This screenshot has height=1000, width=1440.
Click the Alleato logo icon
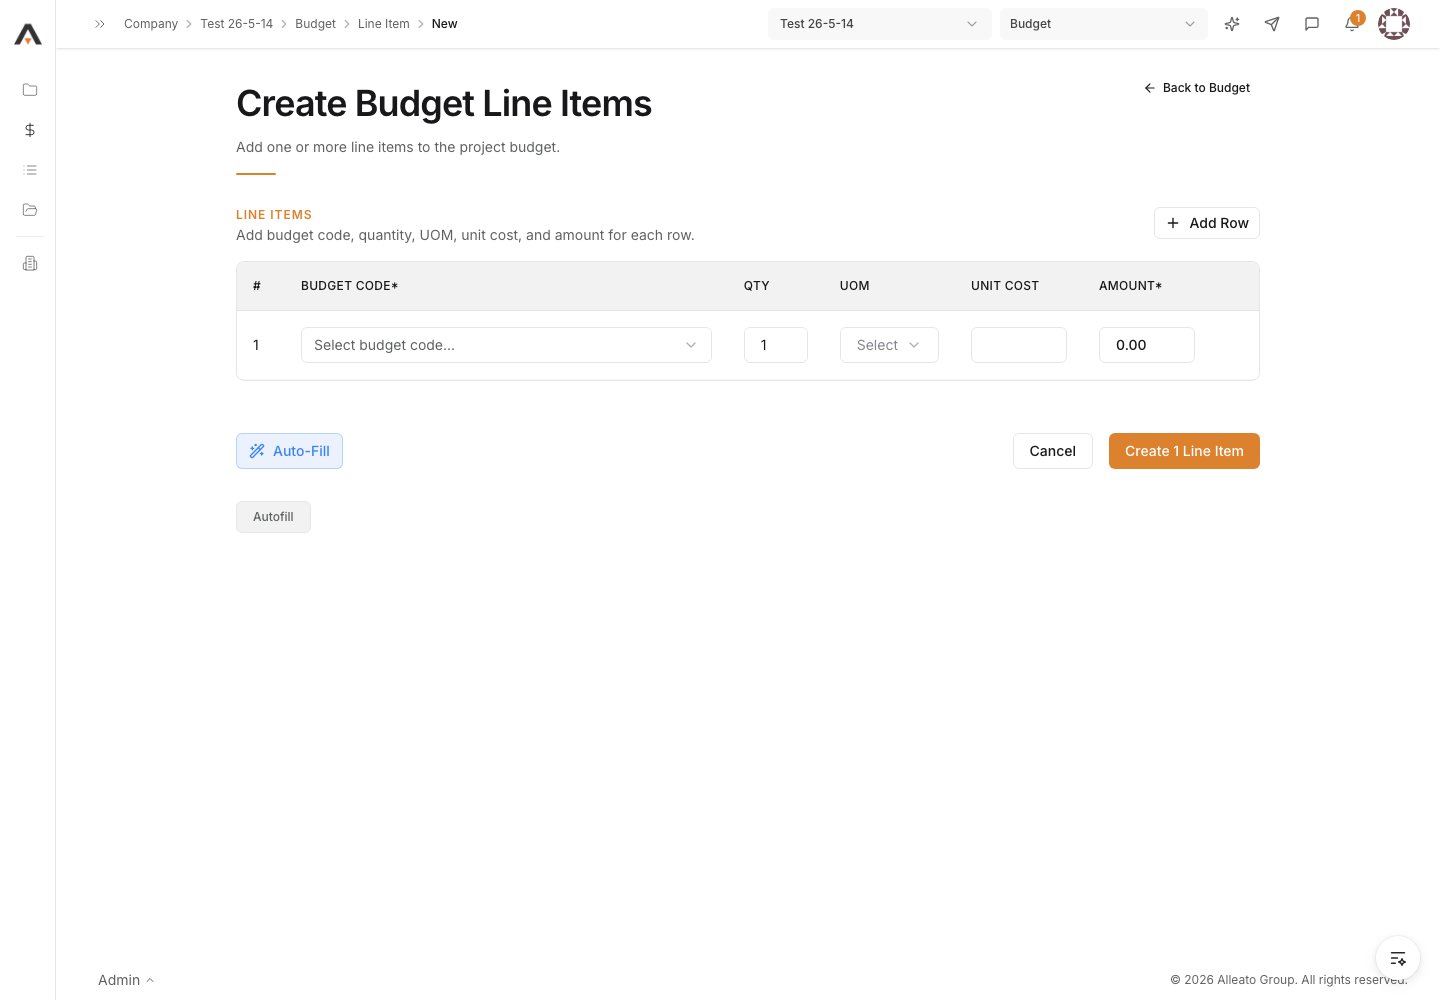[28, 35]
